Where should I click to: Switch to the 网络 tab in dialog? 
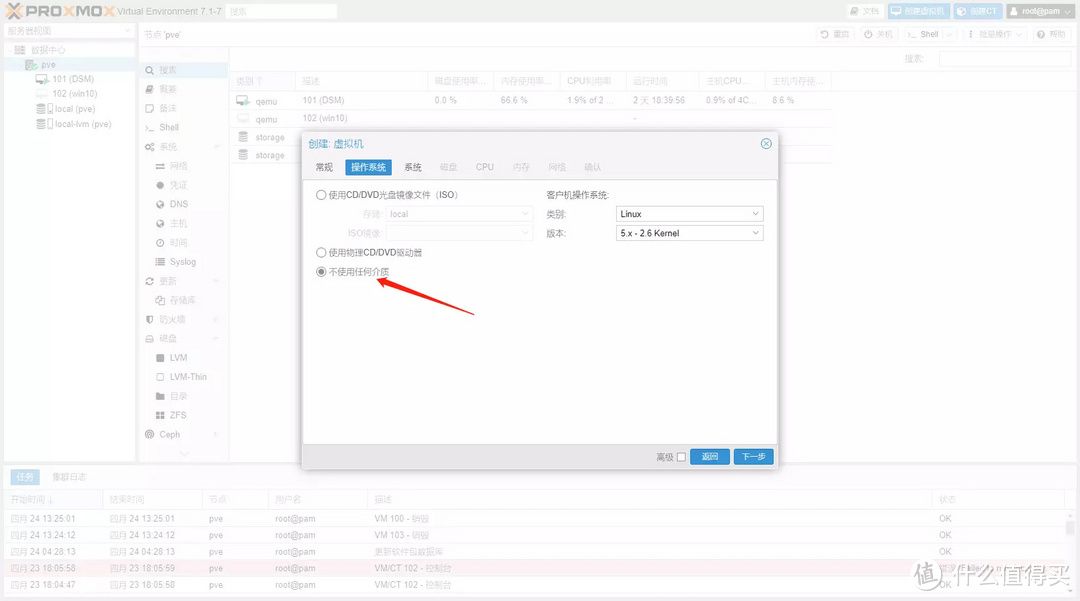tap(557, 167)
